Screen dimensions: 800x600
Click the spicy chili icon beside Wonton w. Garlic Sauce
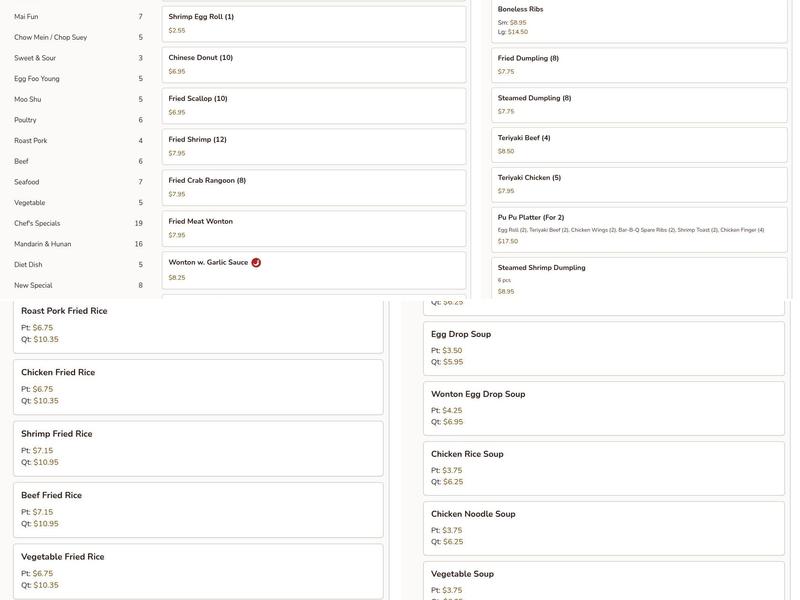[x=256, y=263]
